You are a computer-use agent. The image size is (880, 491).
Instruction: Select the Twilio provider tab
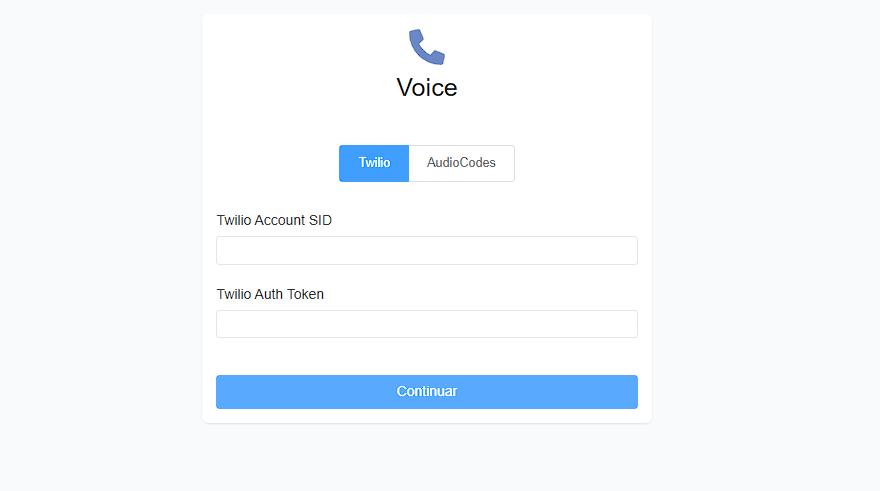tap(374, 163)
